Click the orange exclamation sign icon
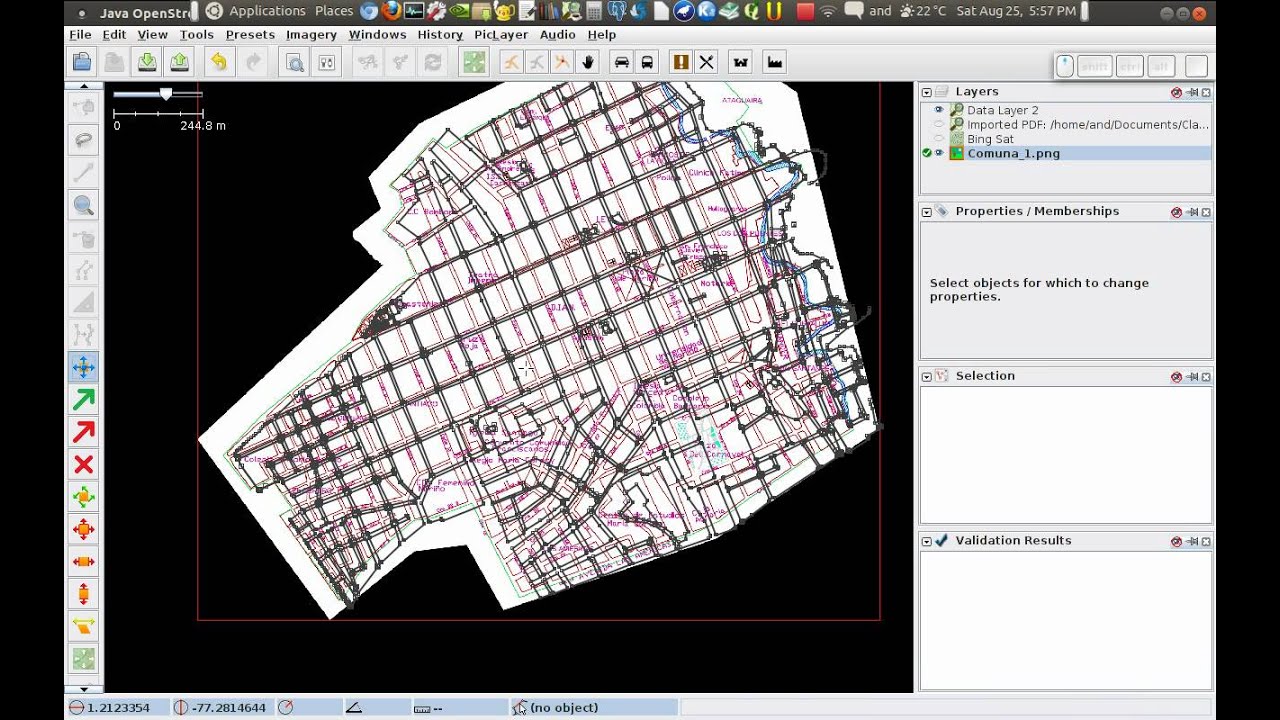The height and width of the screenshot is (720, 1280). coord(681,62)
